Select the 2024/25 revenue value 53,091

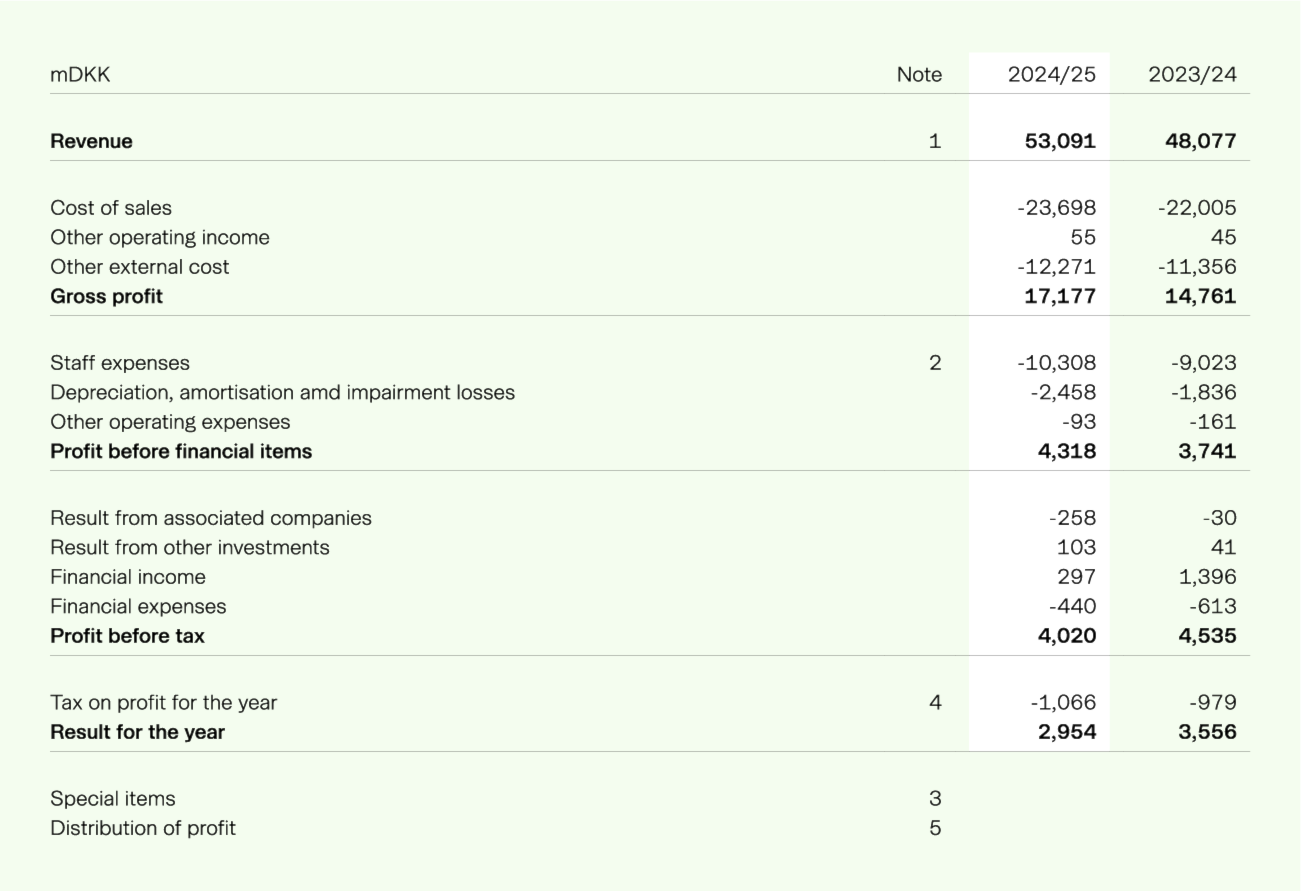click(x=1060, y=141)
